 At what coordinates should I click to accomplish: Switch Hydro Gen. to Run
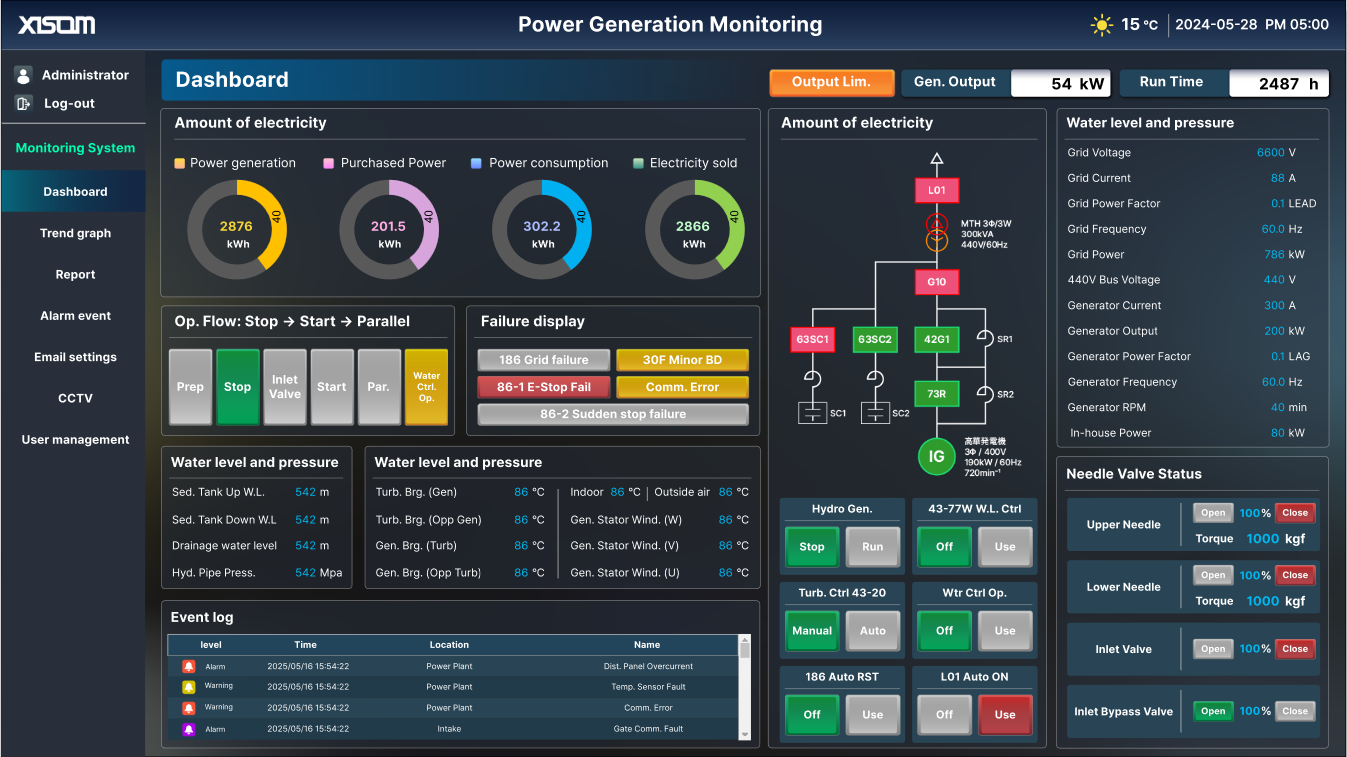pos(871,547)
